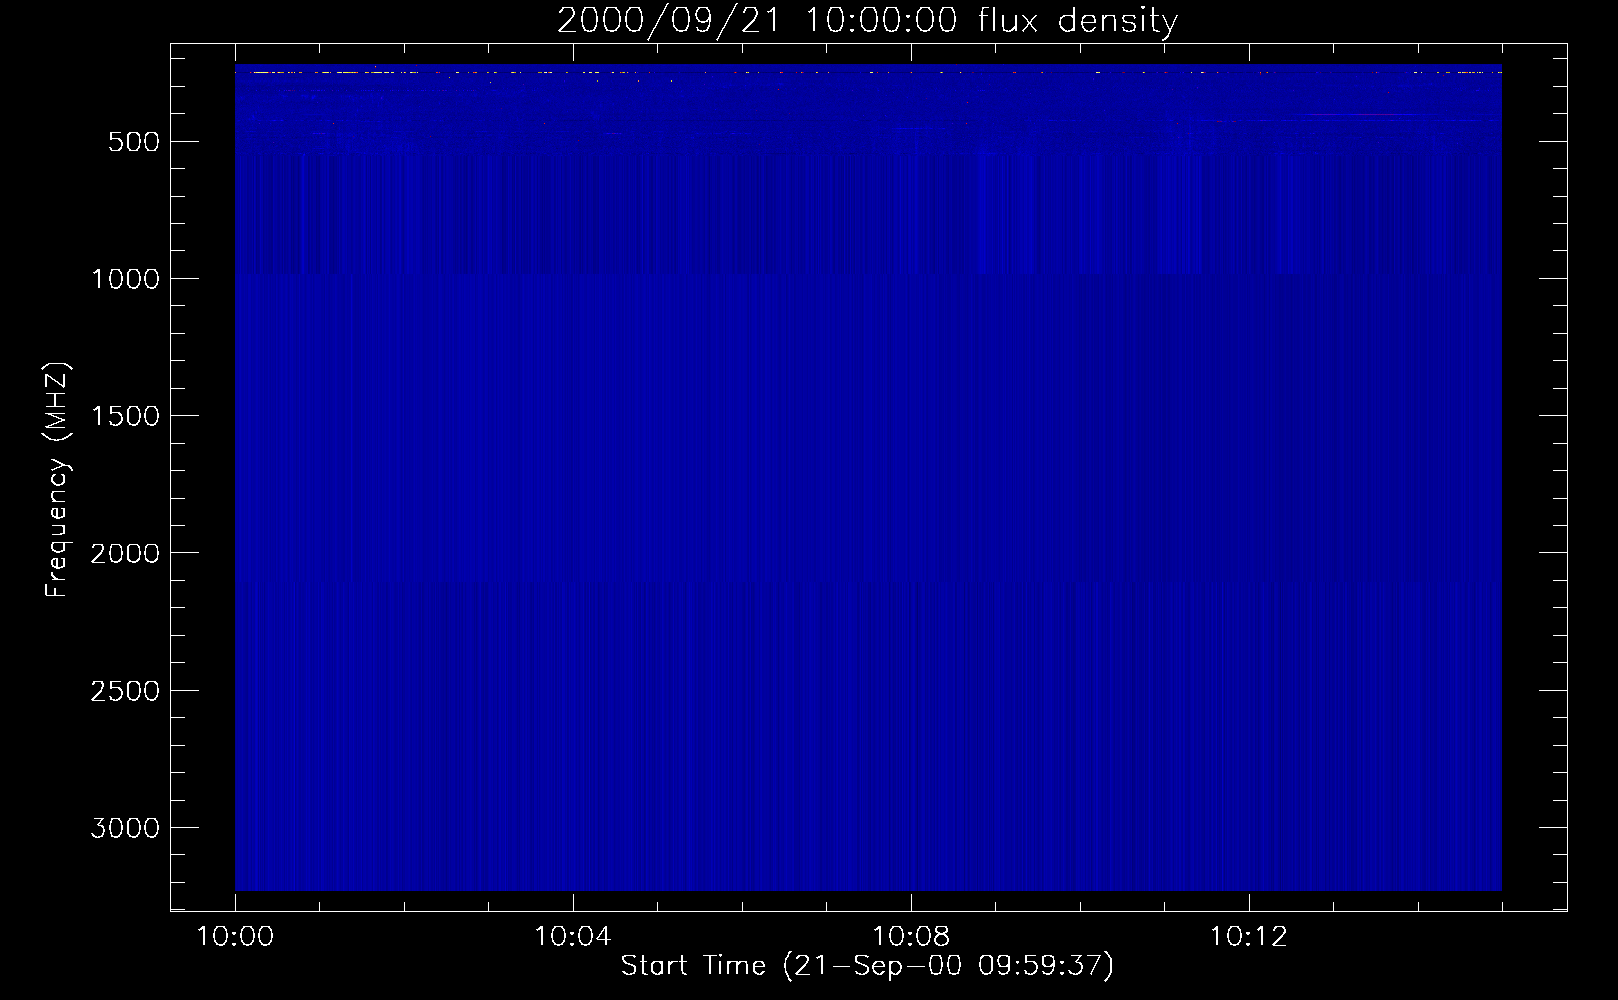Select the 2000 frequency tick label
This screenshot has width=1618, height=1000.
(x=125, y=554)
